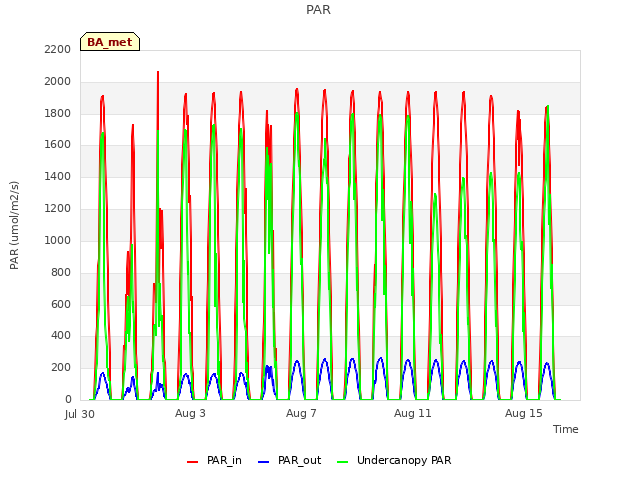Click the Jul 30 axis tick label

click(x=80, y=414)
